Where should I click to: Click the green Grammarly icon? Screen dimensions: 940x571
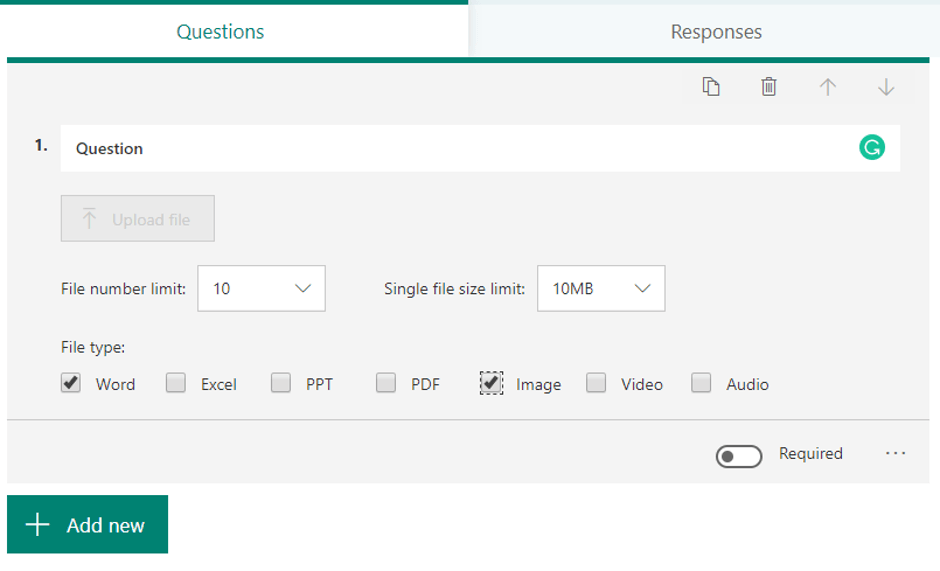point(872,148)
